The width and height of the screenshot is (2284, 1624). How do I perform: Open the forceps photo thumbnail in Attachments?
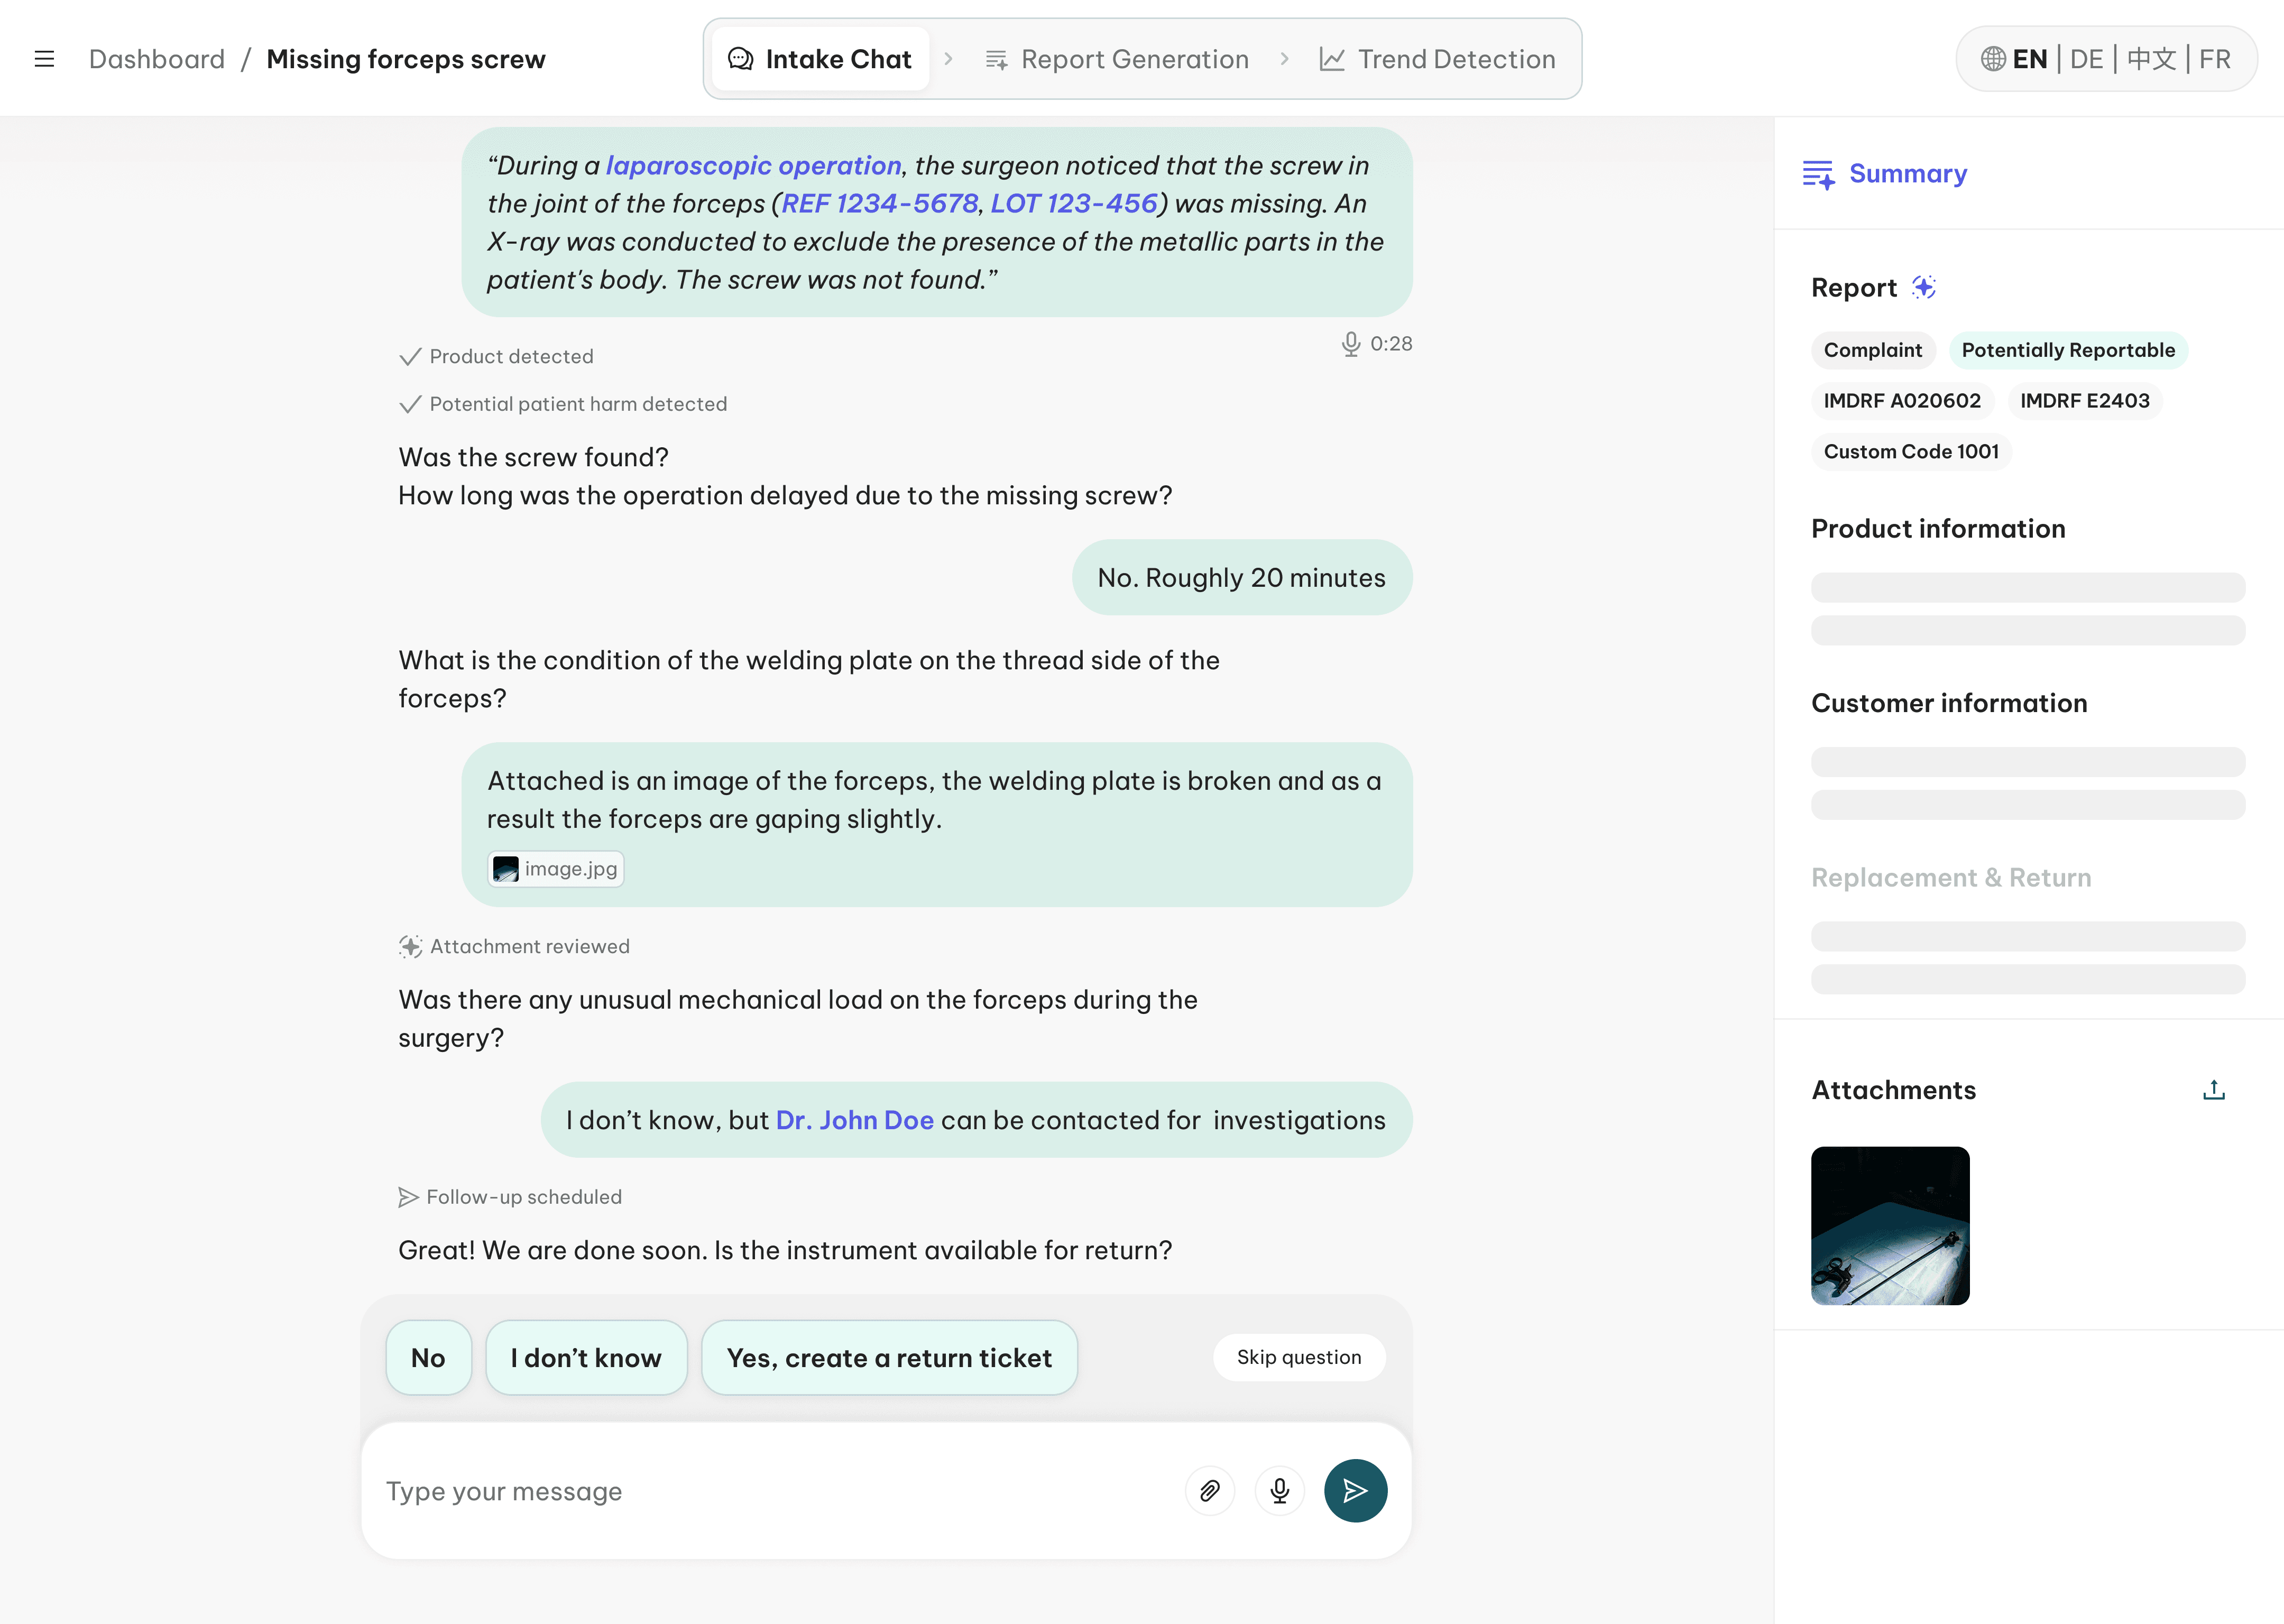click(1889, 1225)
